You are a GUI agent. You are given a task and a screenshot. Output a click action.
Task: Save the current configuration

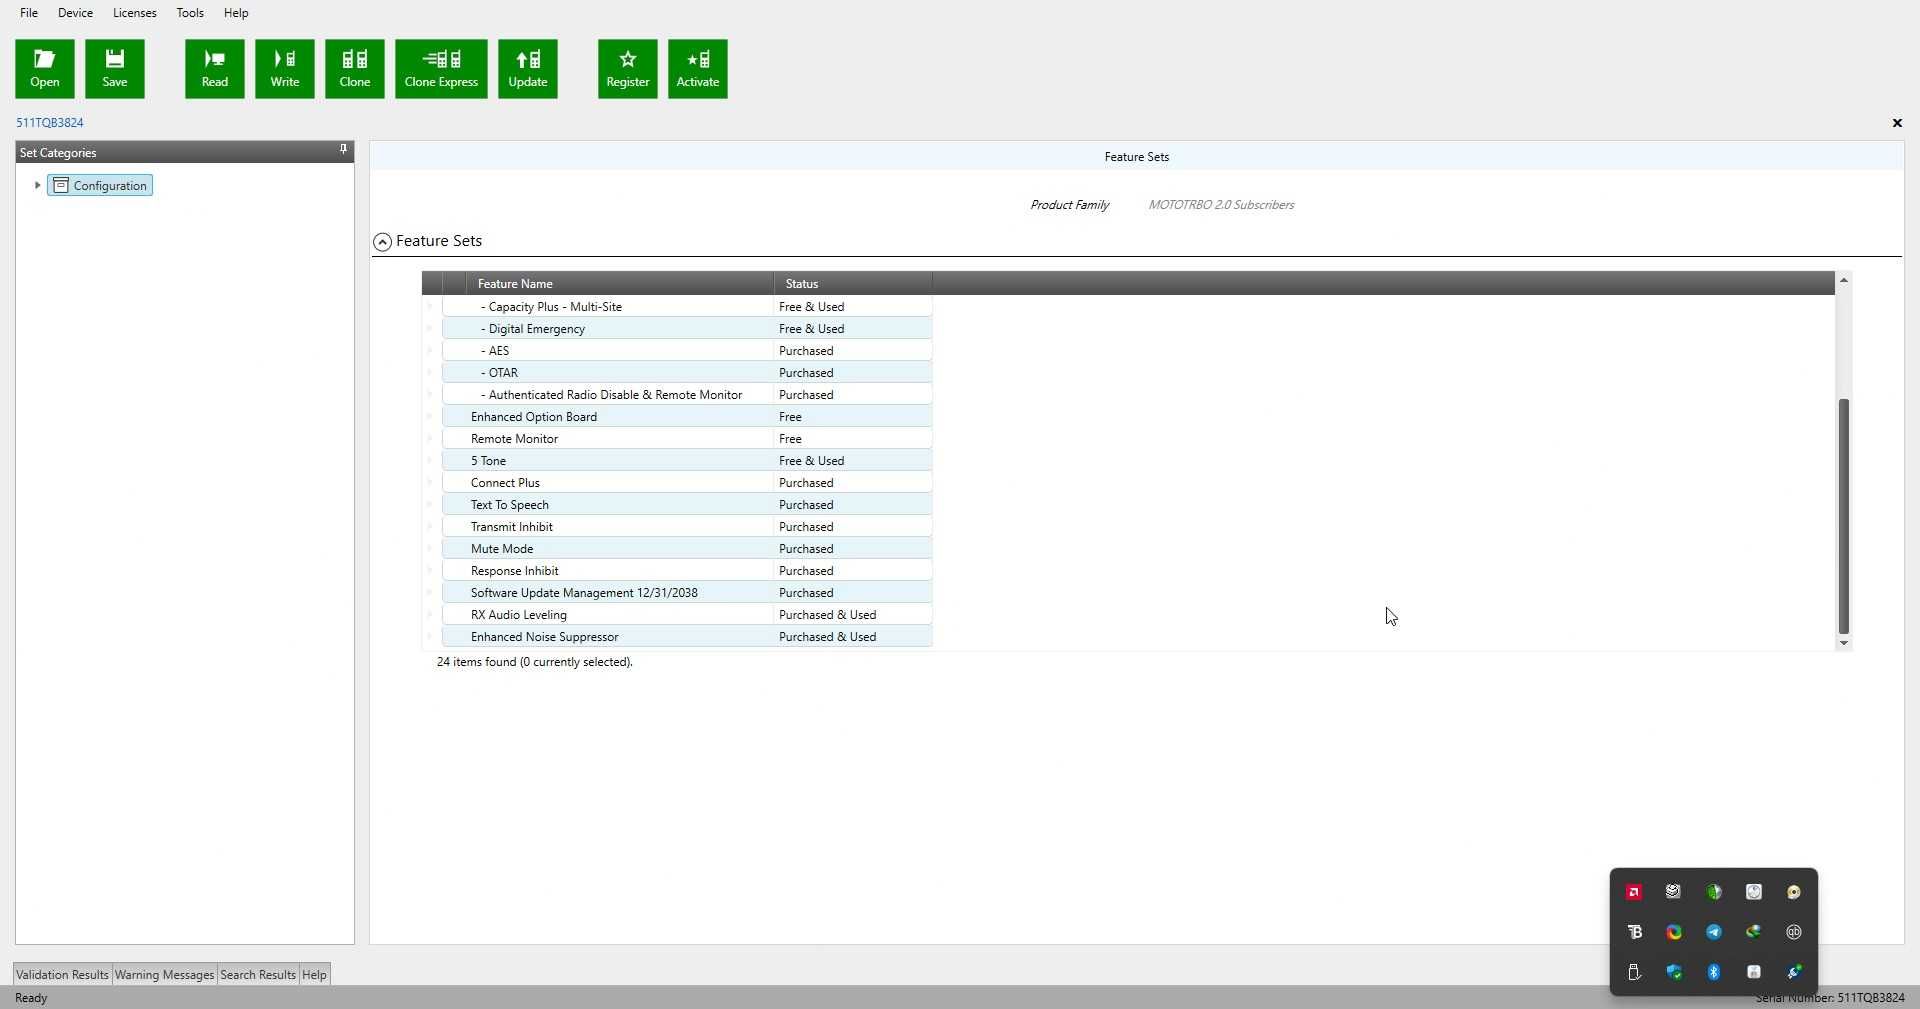[x=115, y=69]
